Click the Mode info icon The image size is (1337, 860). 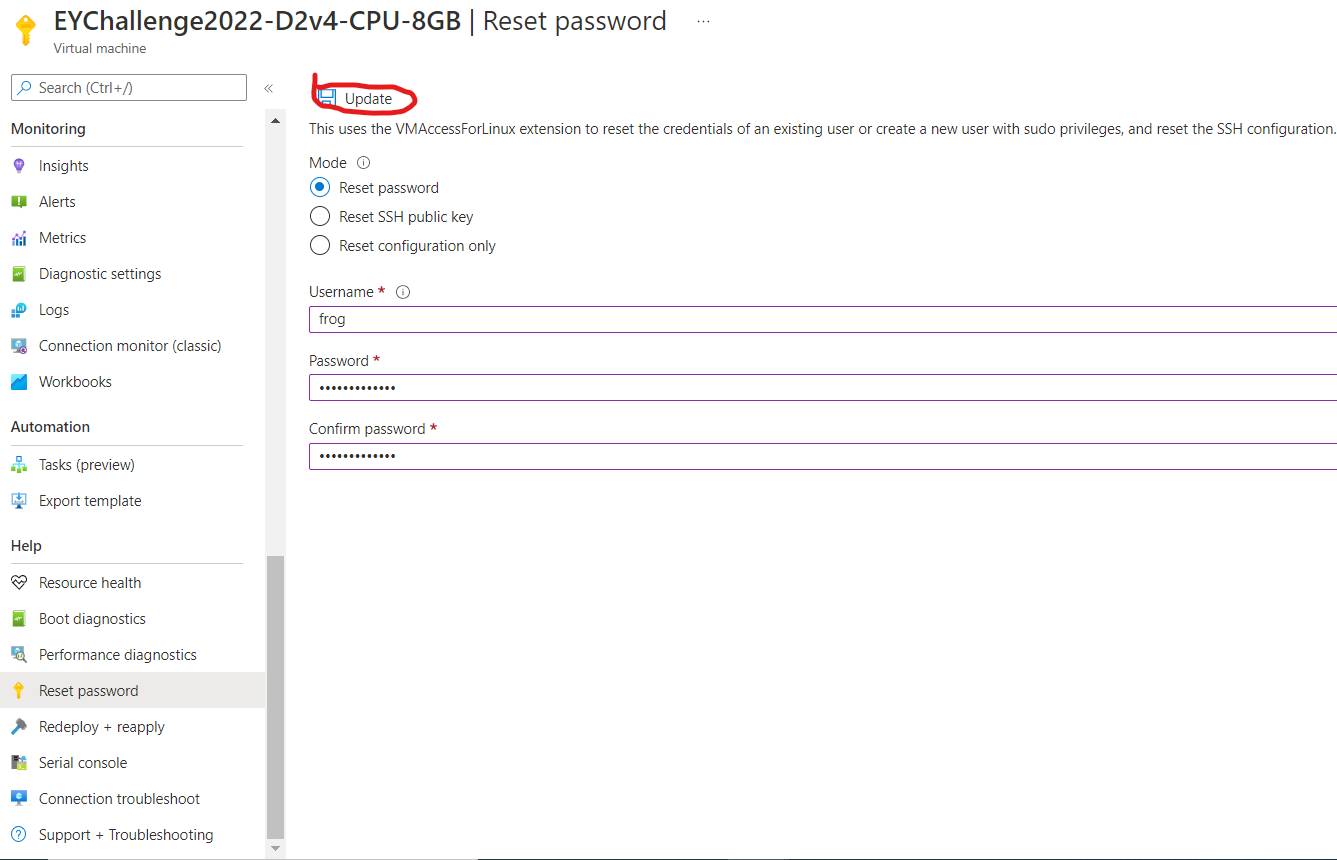(x=364, y=163)
